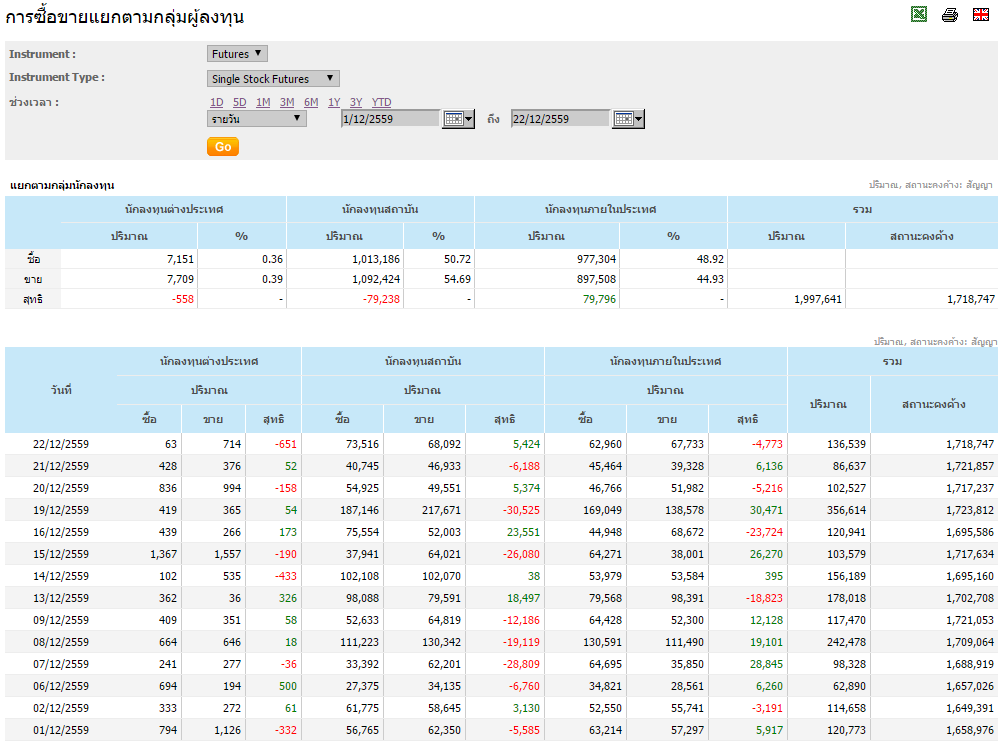Click the printer icon

pos(950,14)
